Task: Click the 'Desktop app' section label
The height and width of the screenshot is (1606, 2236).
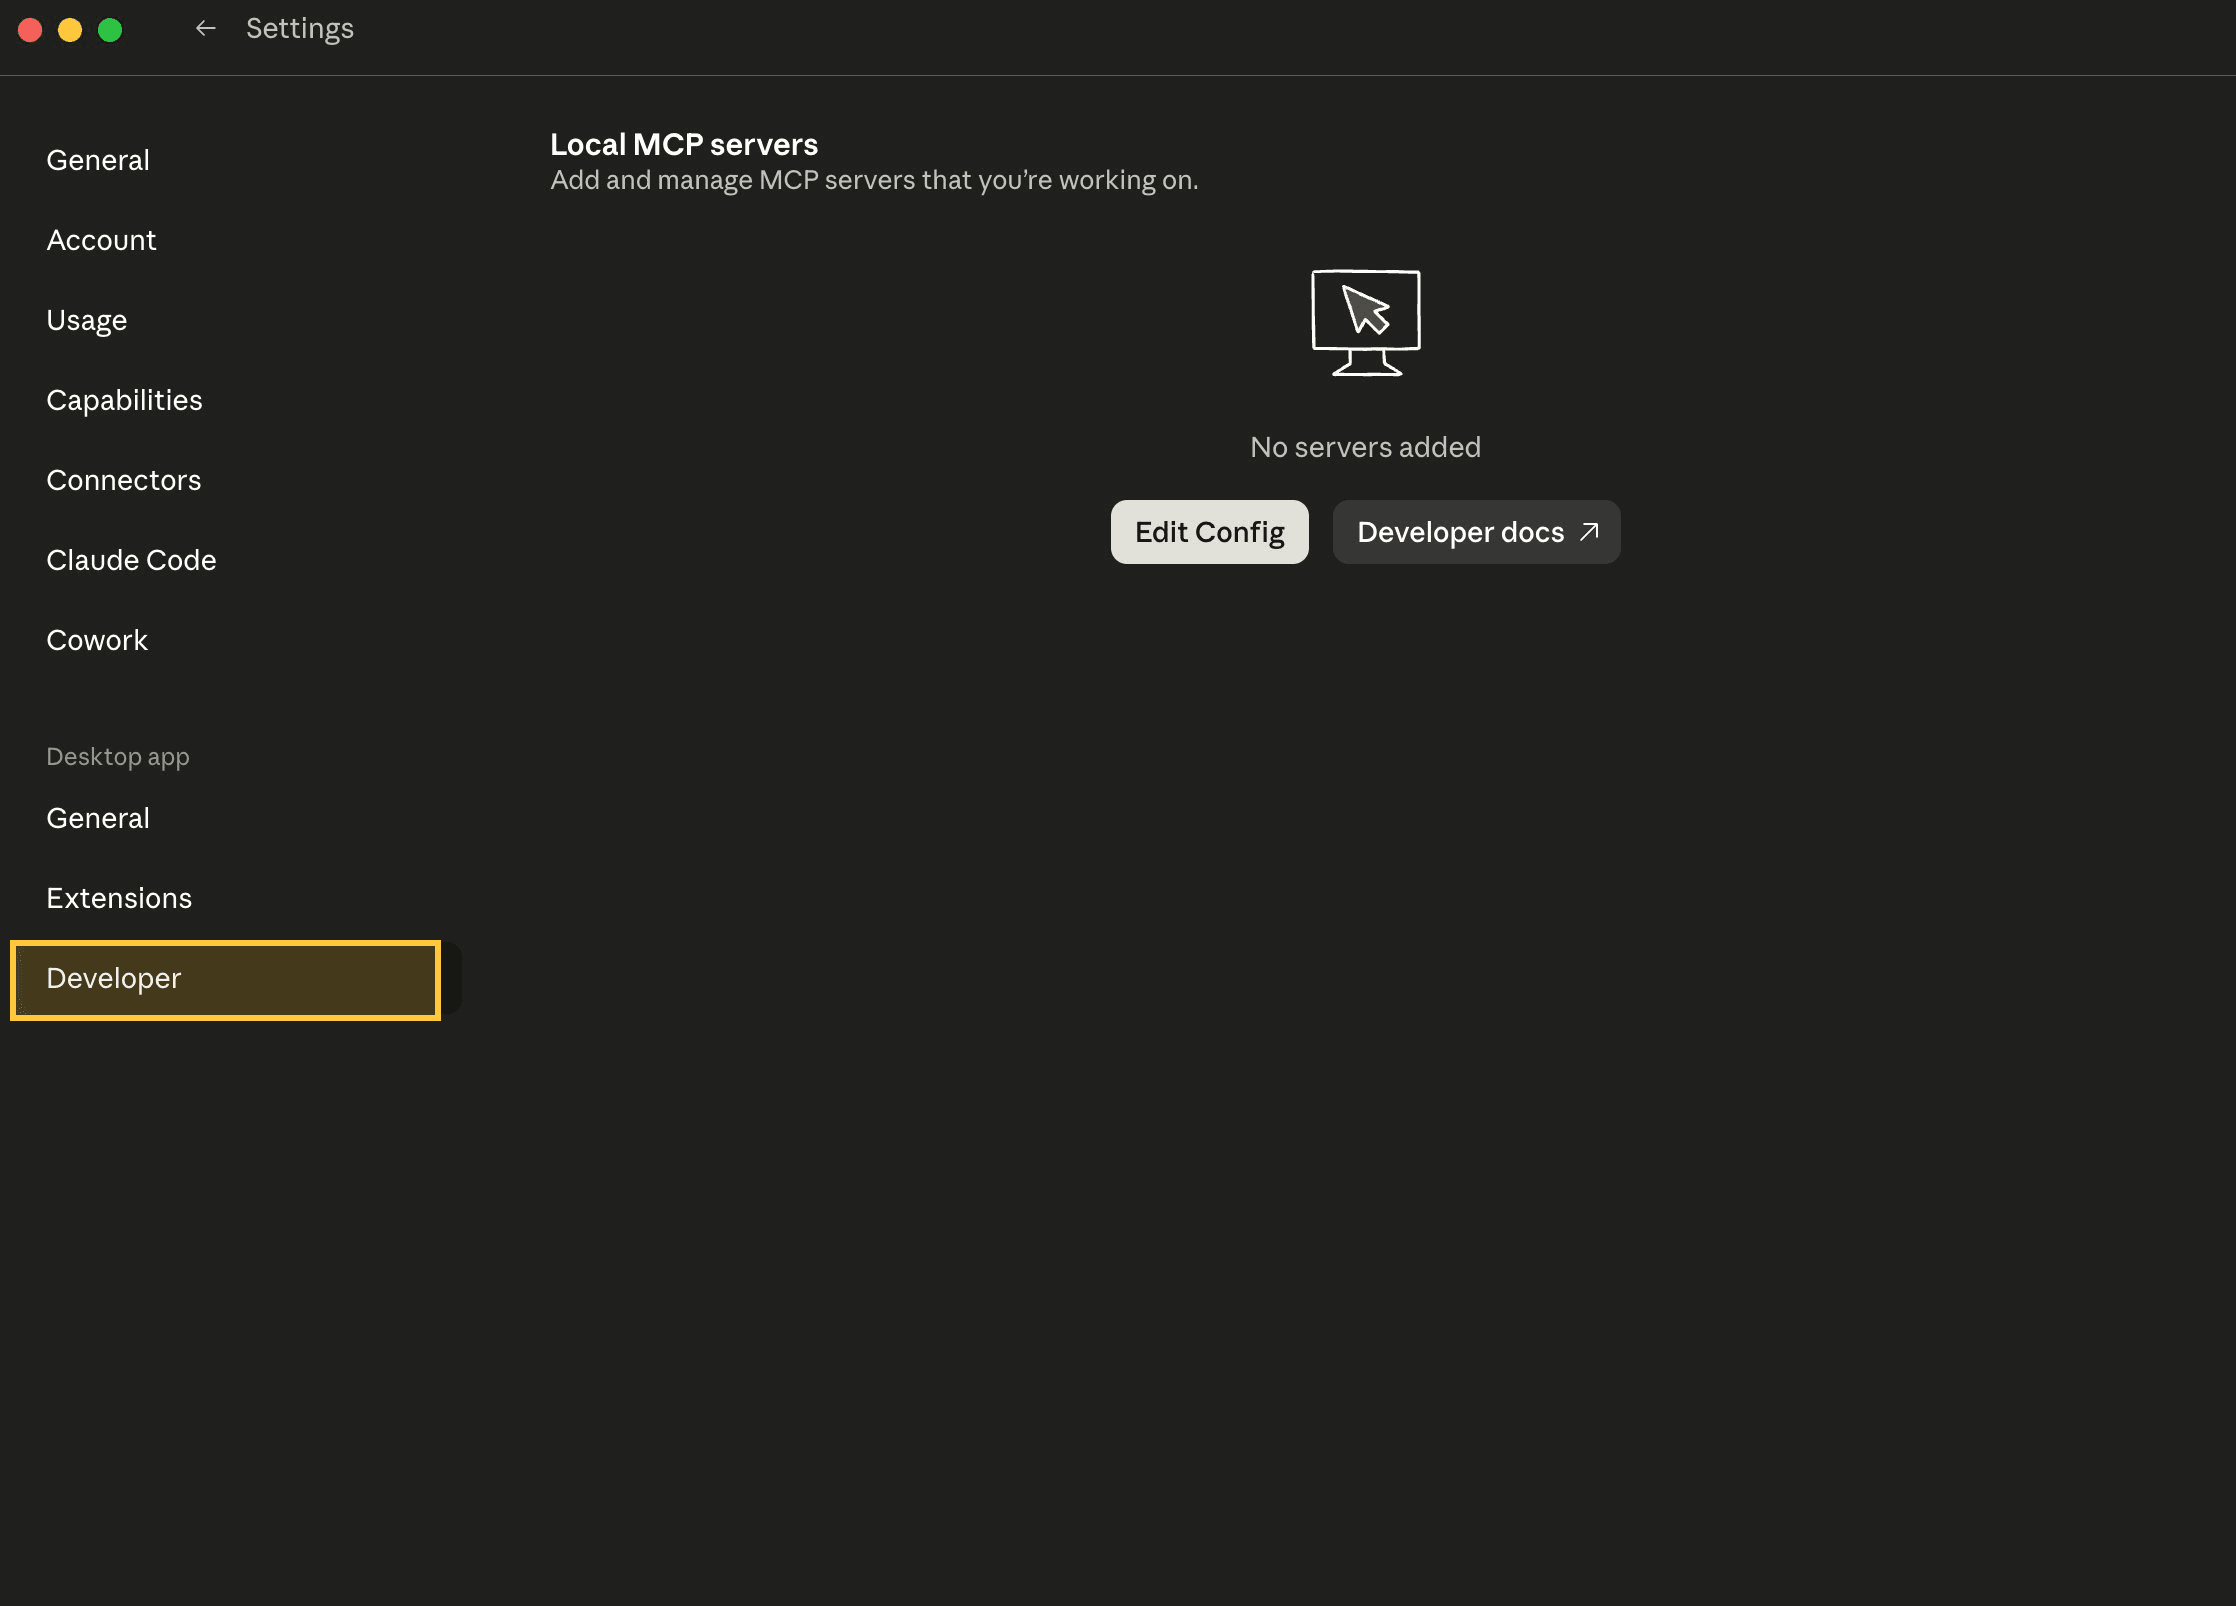Action: (x=118, y=757)
